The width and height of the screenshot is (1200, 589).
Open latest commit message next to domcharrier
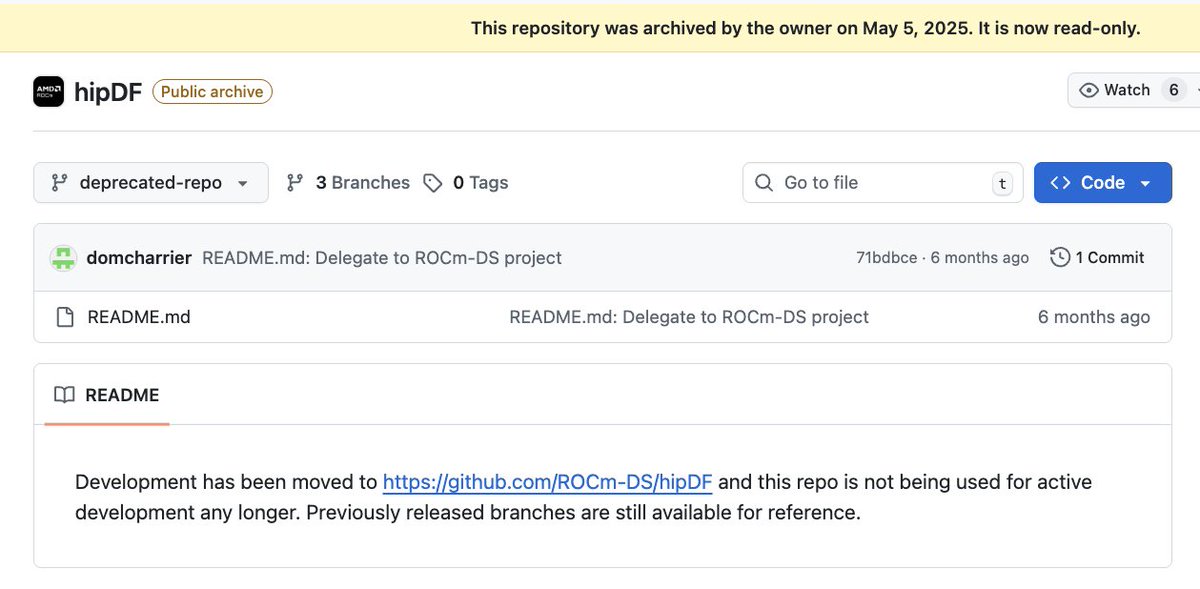[x=382, y=258]
